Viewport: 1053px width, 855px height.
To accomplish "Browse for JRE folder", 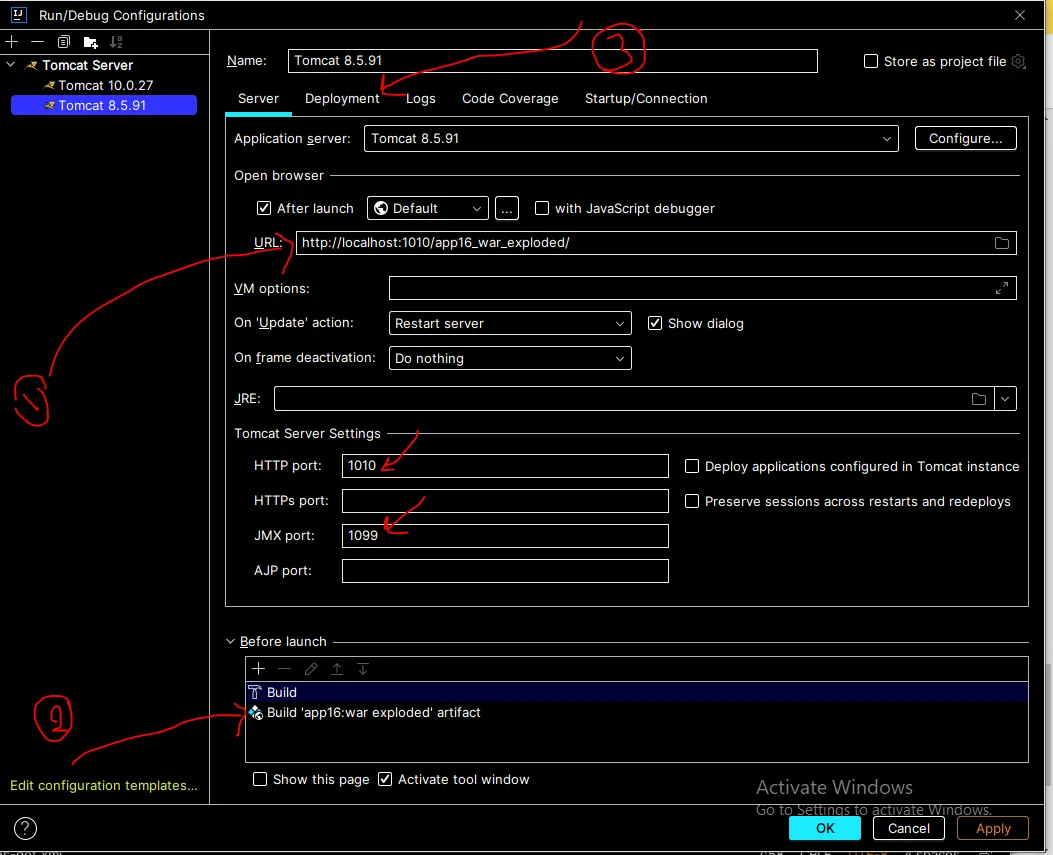I will (978, 399).
